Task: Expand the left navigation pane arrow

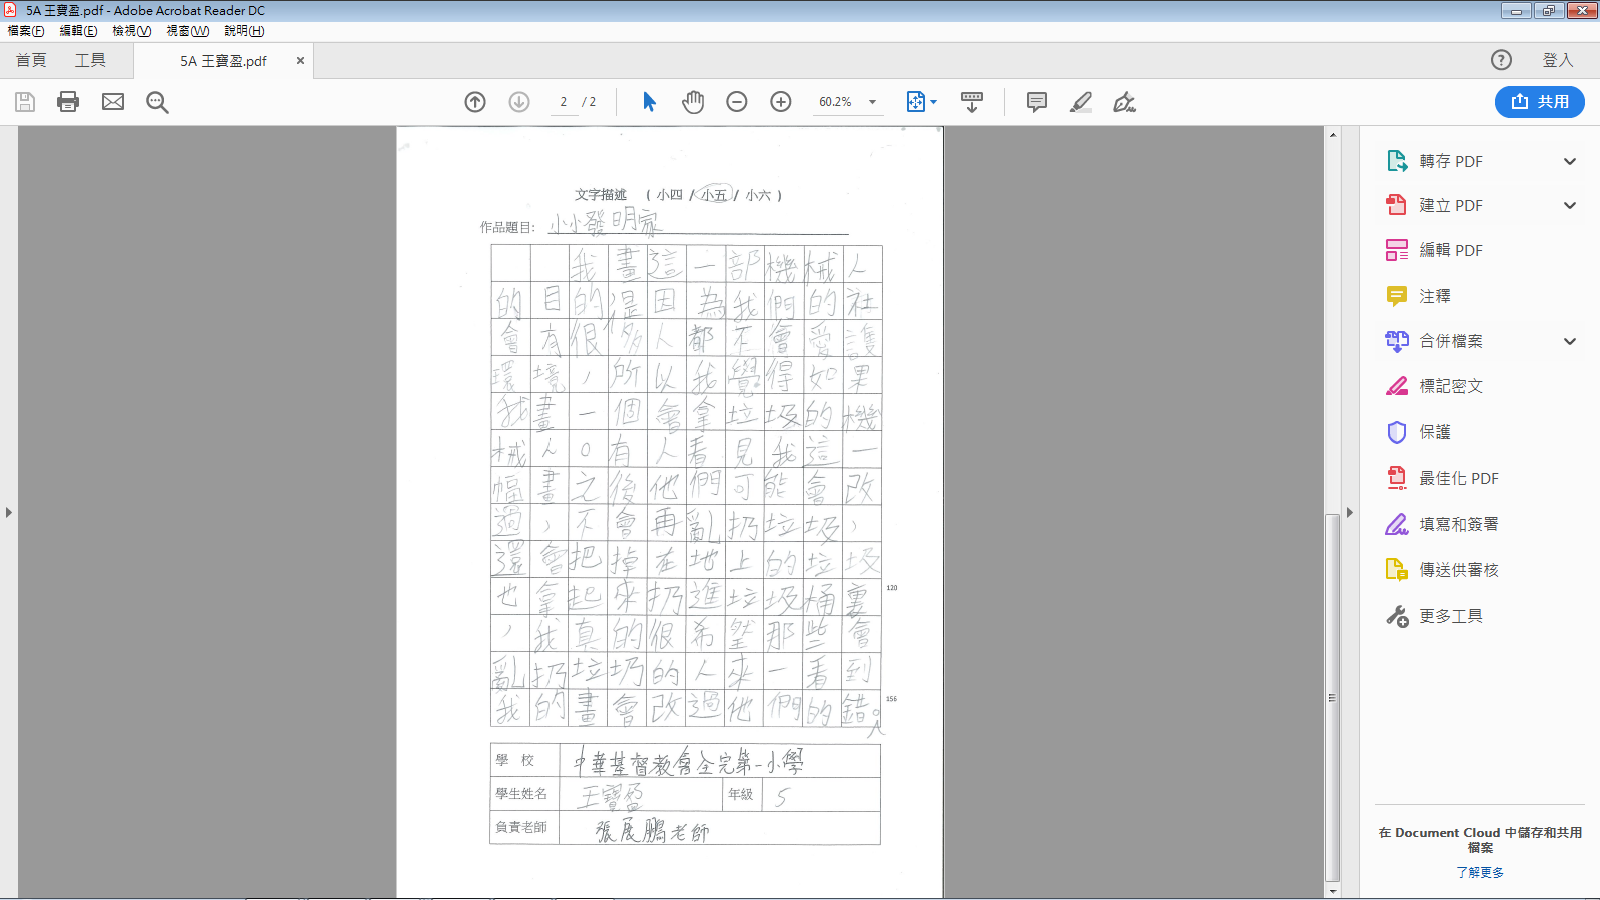Action: coord(9,512)
